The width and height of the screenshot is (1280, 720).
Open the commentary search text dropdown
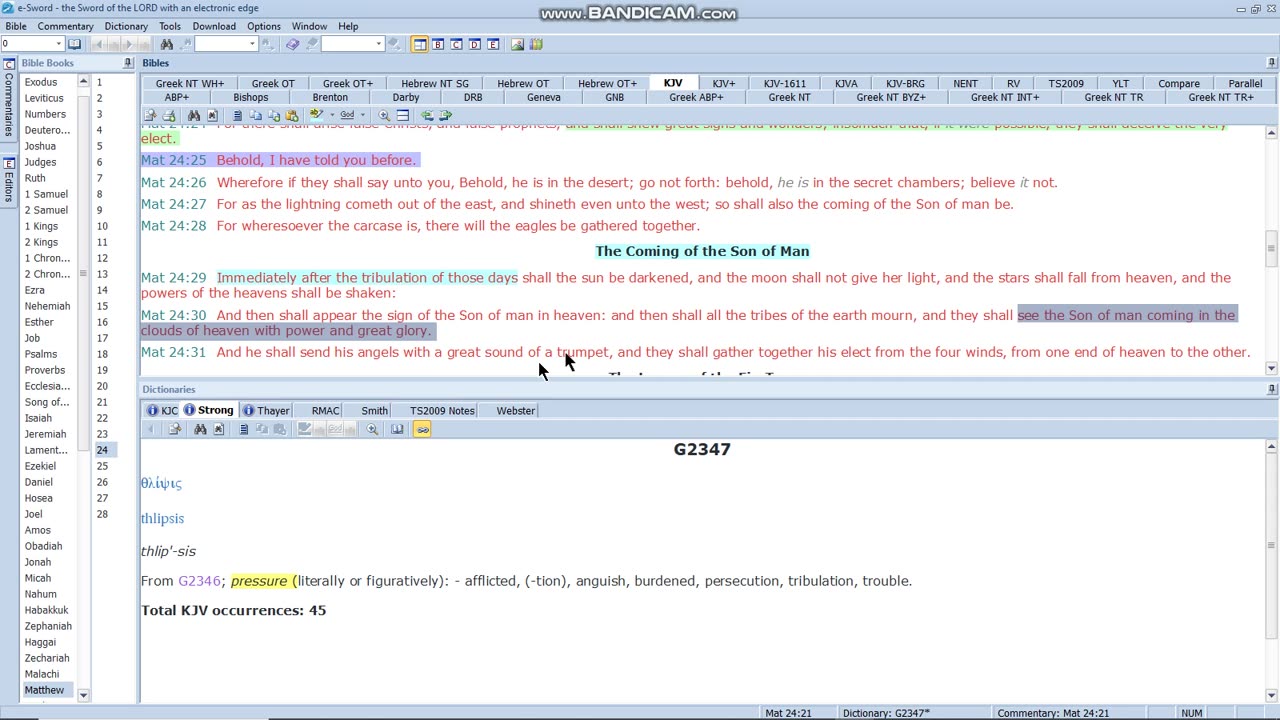click(378, 44)
